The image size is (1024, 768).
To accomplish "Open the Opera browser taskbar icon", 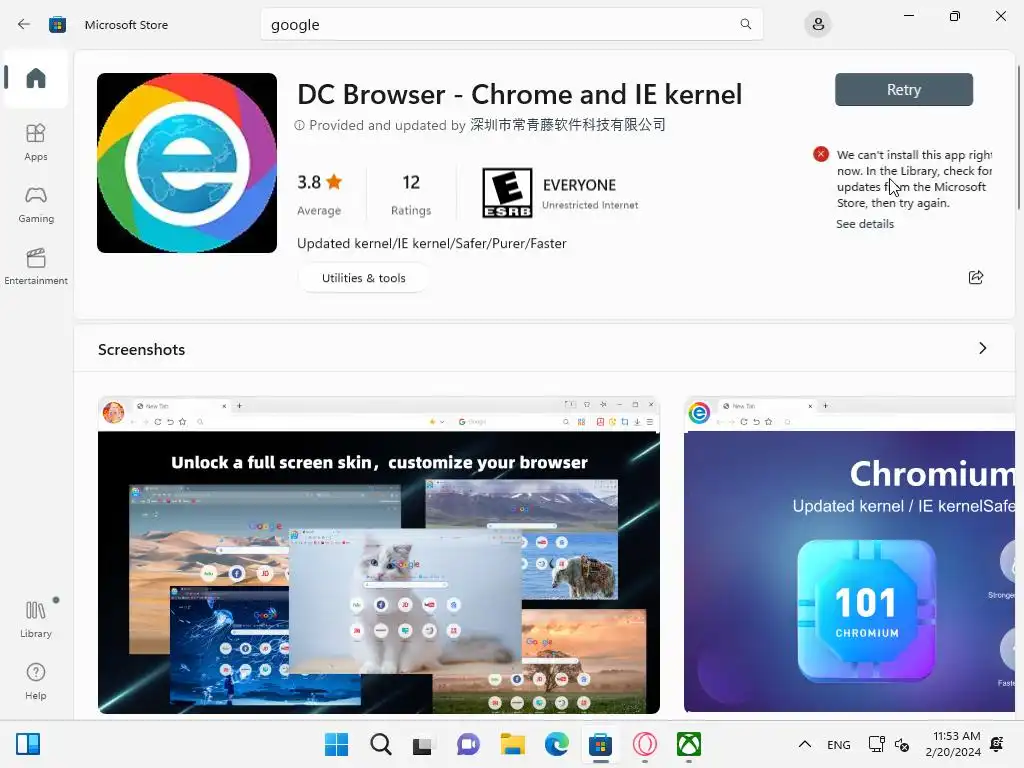I will [x=645, y=744].
